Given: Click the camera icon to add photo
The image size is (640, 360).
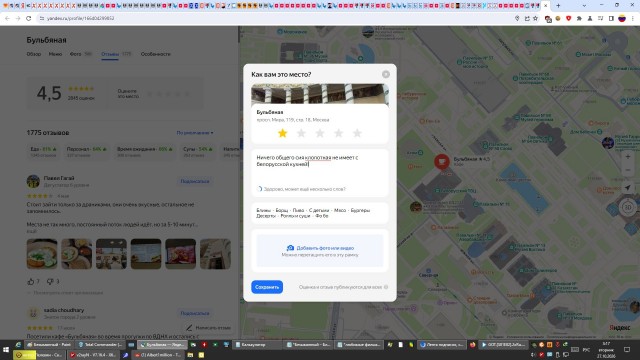Looking at the screenshot, I should 290,248.
